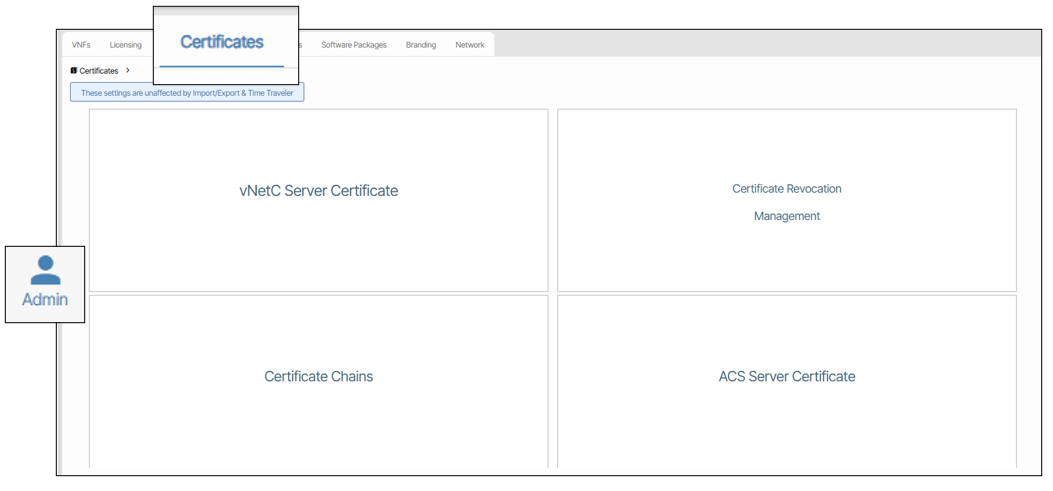Select the tab partly hidden behind Certificates callout

click(x=300, y=45)
